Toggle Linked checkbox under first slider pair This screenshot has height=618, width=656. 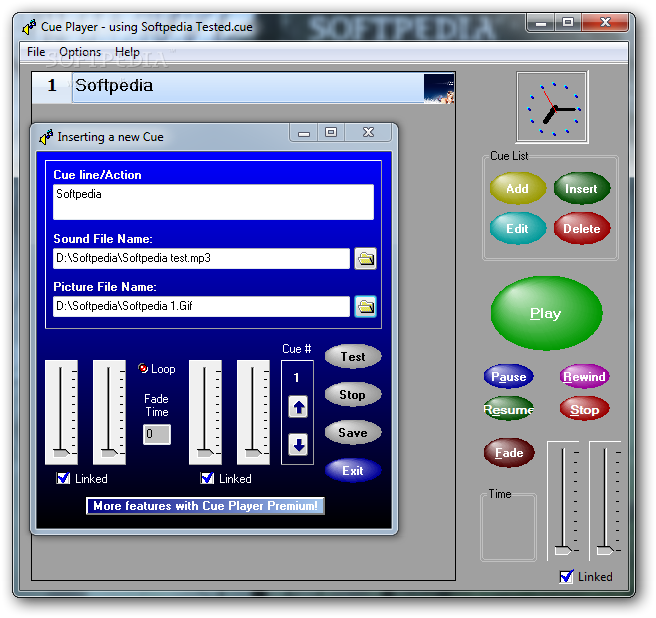(63, 478)
